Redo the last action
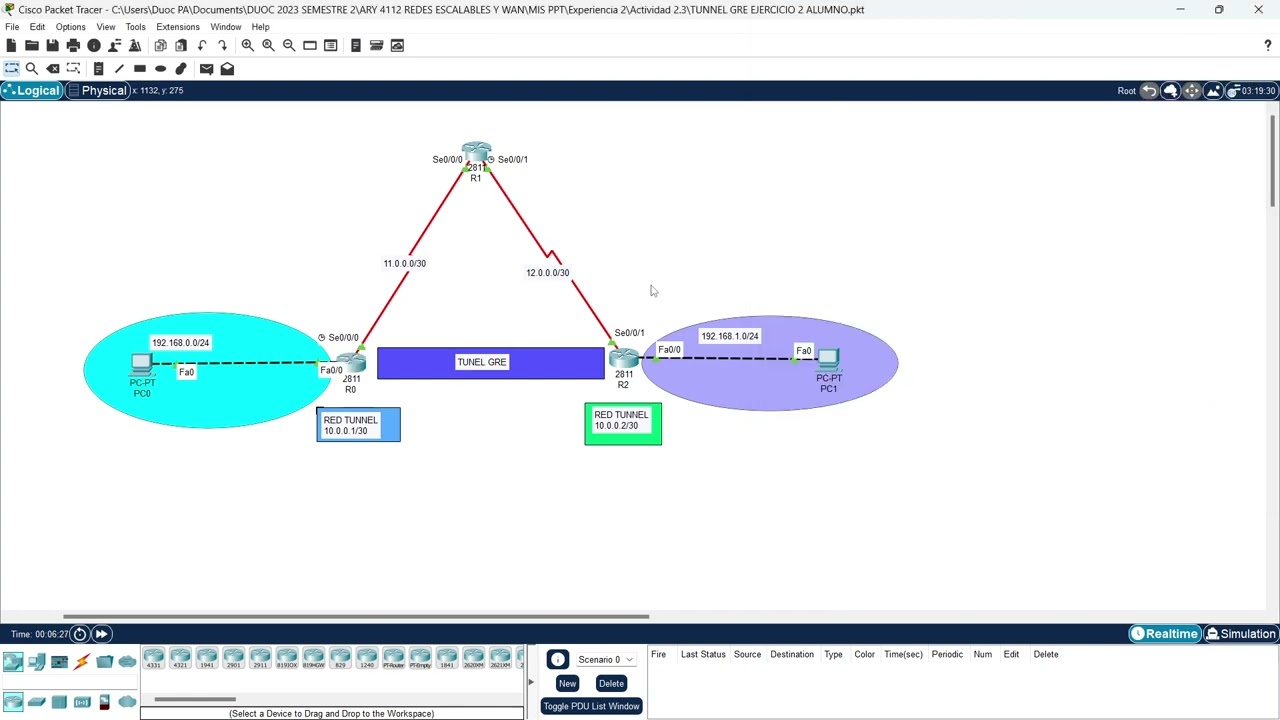The height and width of the screenshot is (720, 1280). (x=222, y=45)
